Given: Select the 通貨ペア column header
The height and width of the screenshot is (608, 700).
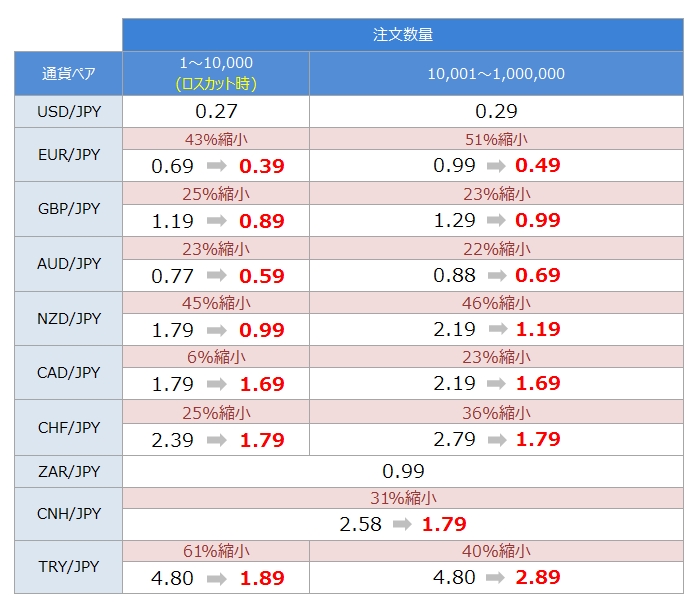Looking at the screenshot, I should tap(68, 74).
